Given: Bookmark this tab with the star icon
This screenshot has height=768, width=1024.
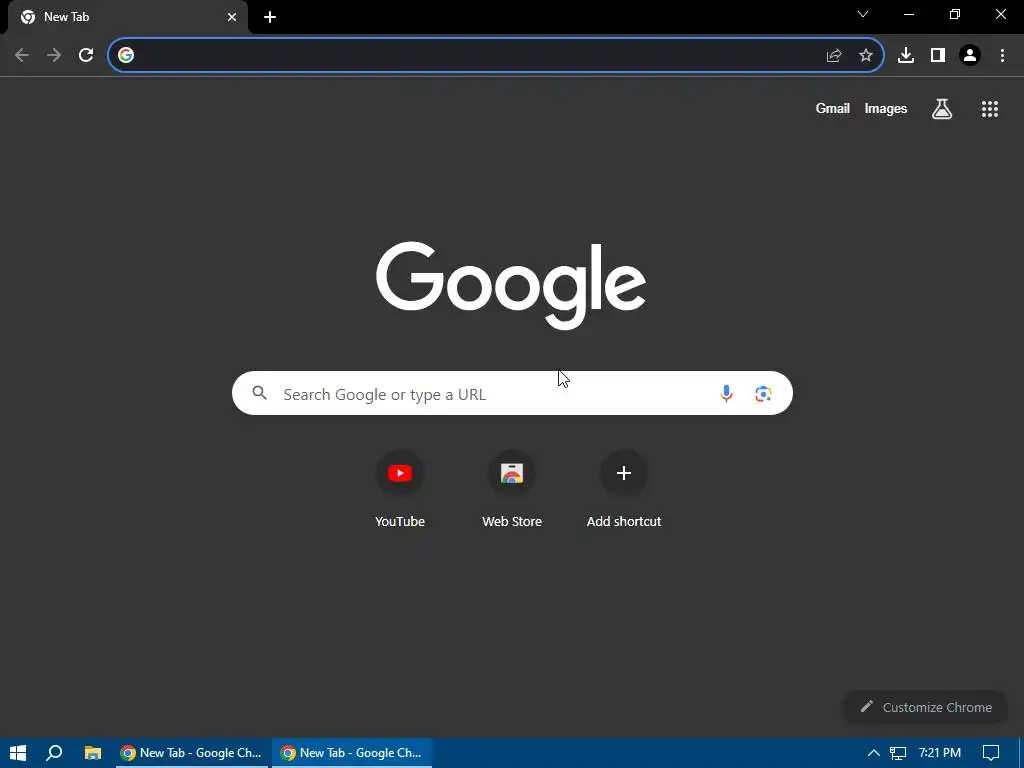Looking at the screenshot, I should [865, 56].
